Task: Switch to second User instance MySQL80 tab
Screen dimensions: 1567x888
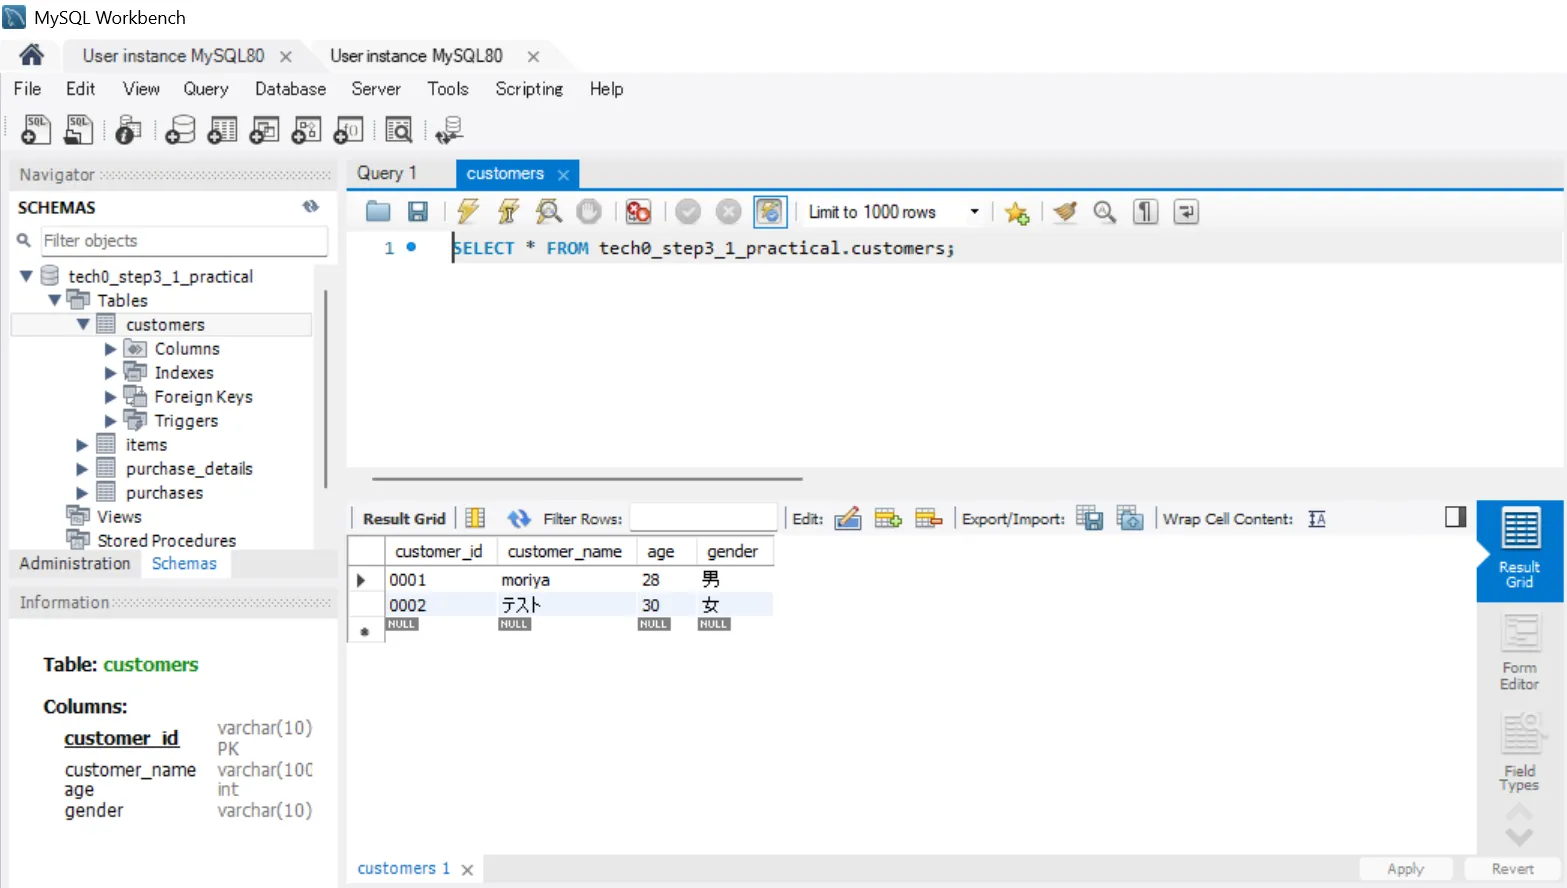Action: coord(416,56)
